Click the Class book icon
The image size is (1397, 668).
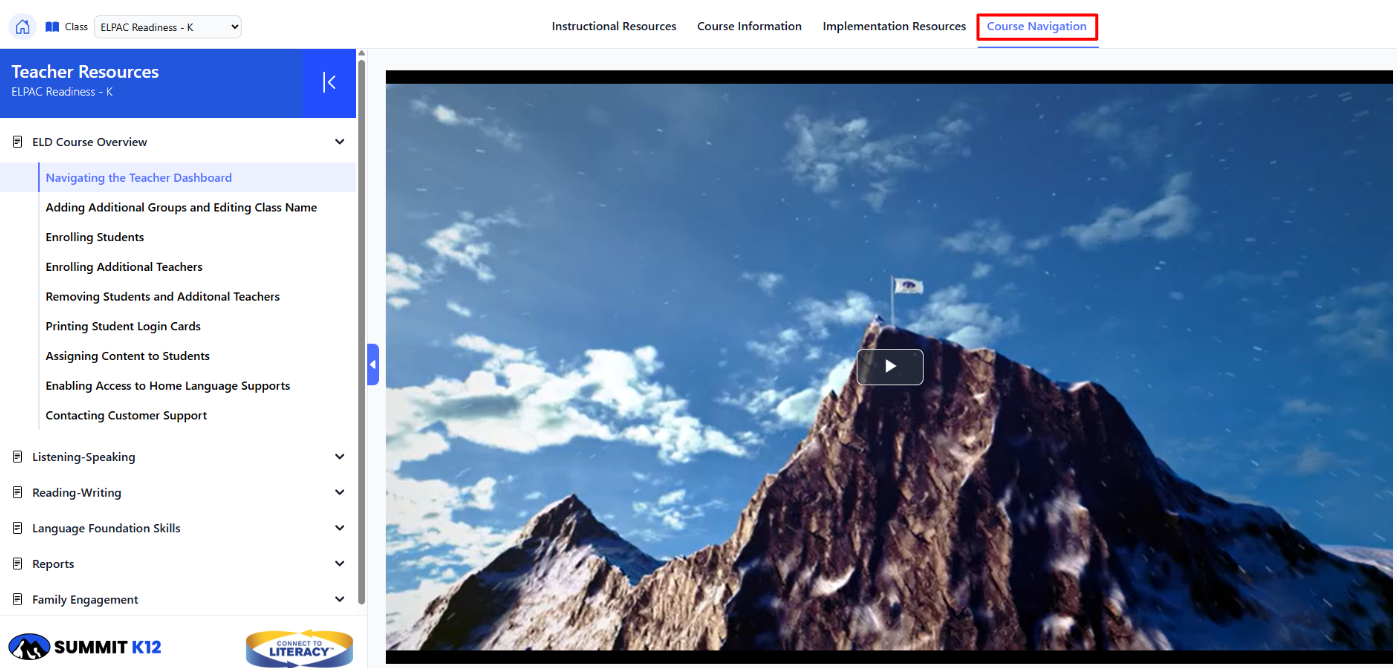pyautogui.click(x=52, y=27)
